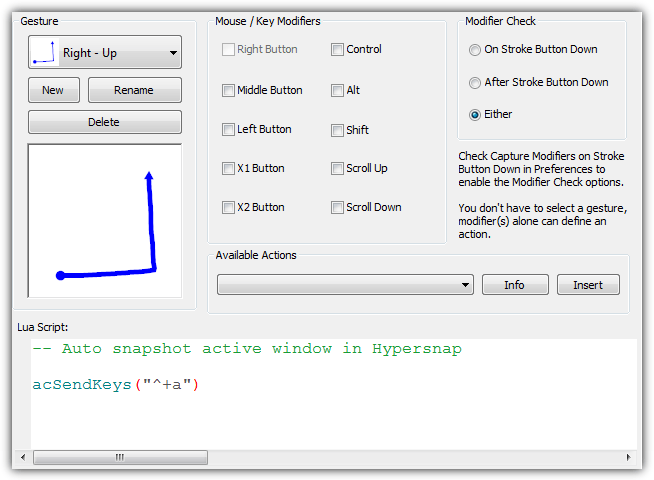The image size is (654, 480).
Task: Click the gesture preview drawing area
Action: (105, 221)
